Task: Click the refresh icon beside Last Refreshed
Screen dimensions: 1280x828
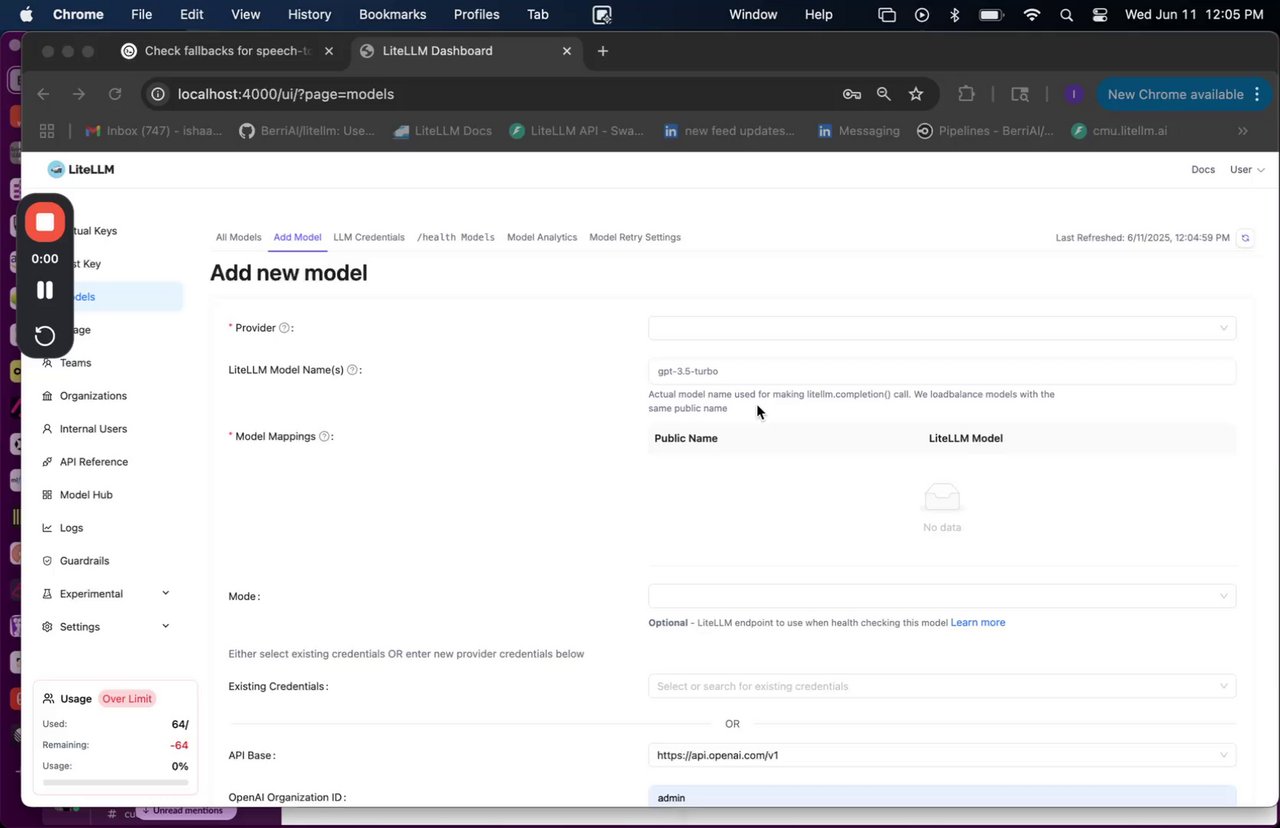Action: (x=1245, y=238)
